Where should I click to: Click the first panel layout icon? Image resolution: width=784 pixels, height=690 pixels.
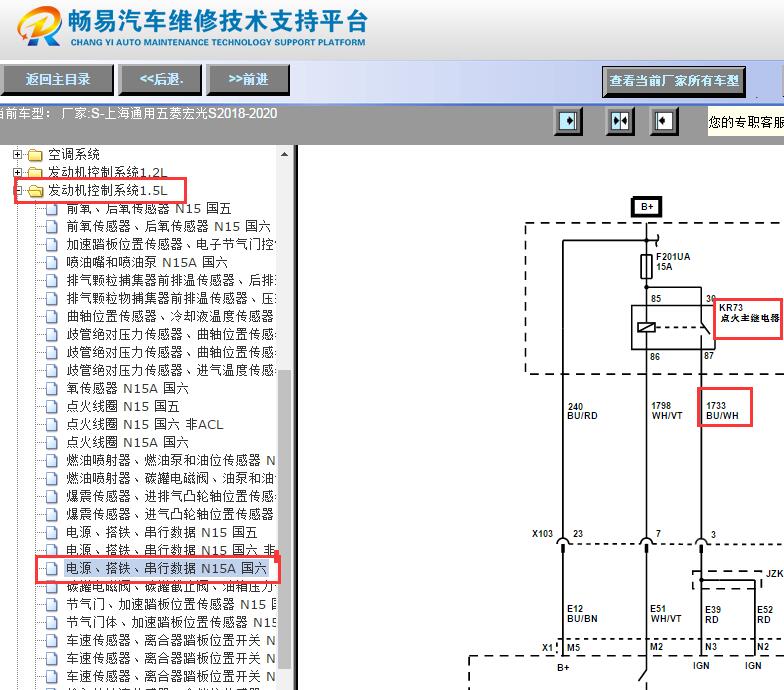pyautogui.click(x=568, y=122)
